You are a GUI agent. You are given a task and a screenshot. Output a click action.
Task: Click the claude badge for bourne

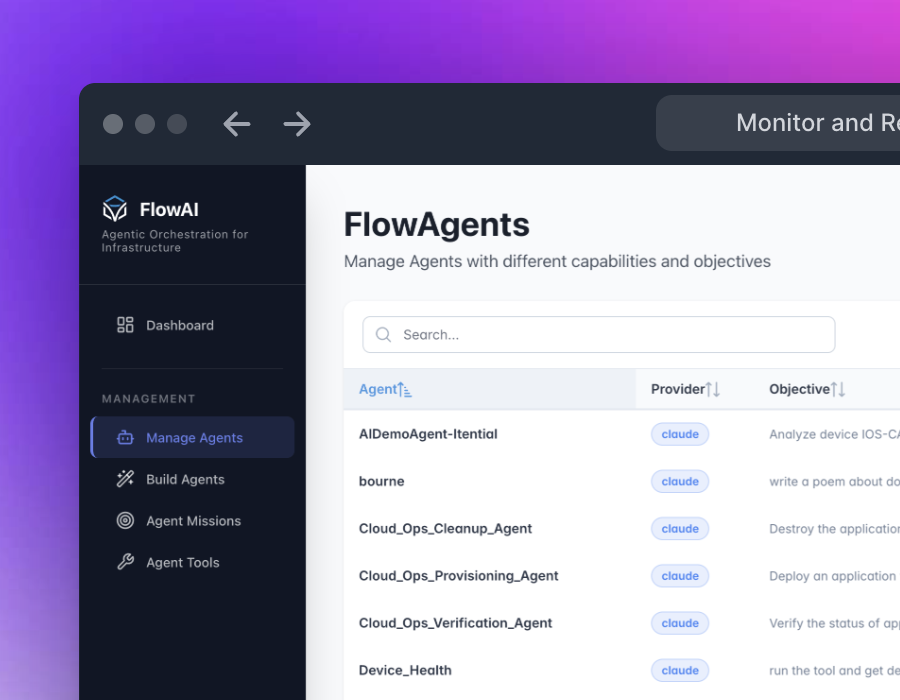(x=680, y=482)
